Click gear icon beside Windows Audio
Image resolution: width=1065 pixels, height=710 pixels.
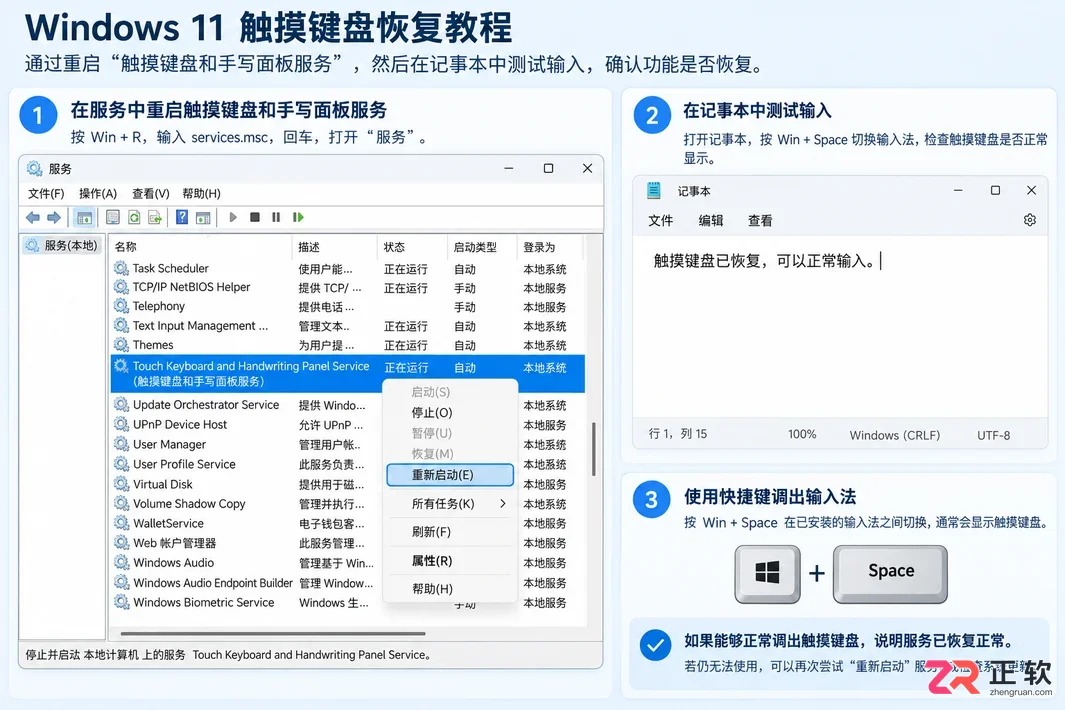tap(122, 563)
